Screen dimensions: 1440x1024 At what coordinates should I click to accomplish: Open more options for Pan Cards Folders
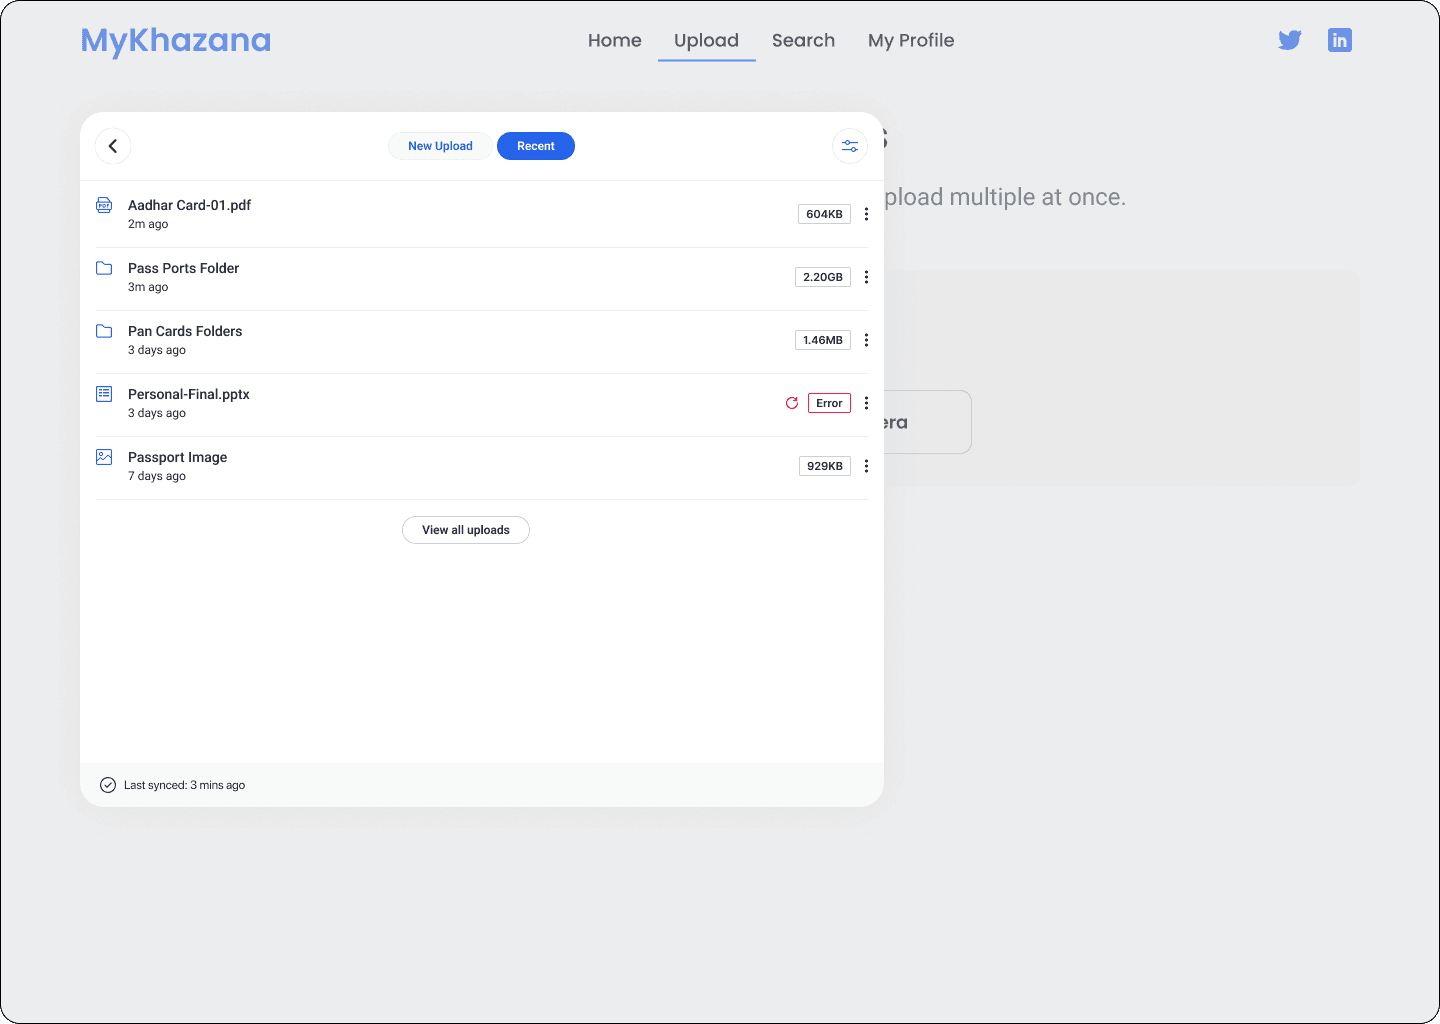tap(866, 340)
